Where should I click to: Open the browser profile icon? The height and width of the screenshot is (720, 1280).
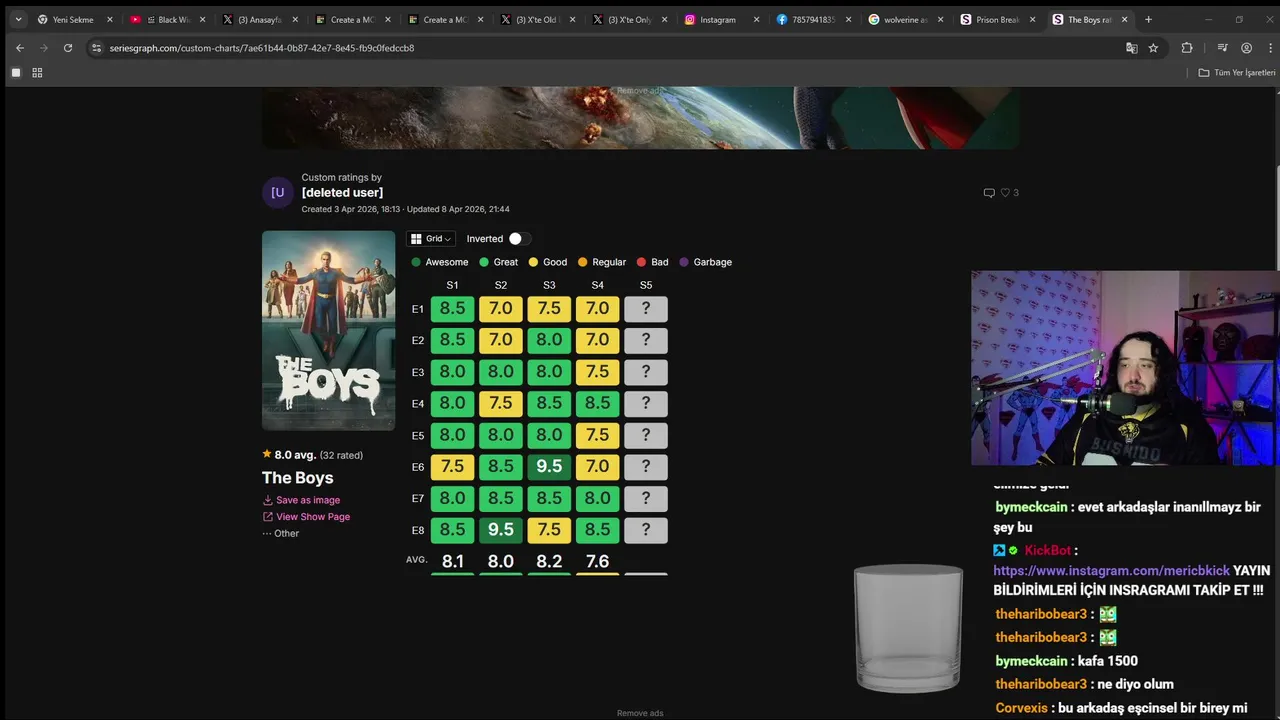(1246, 48)
